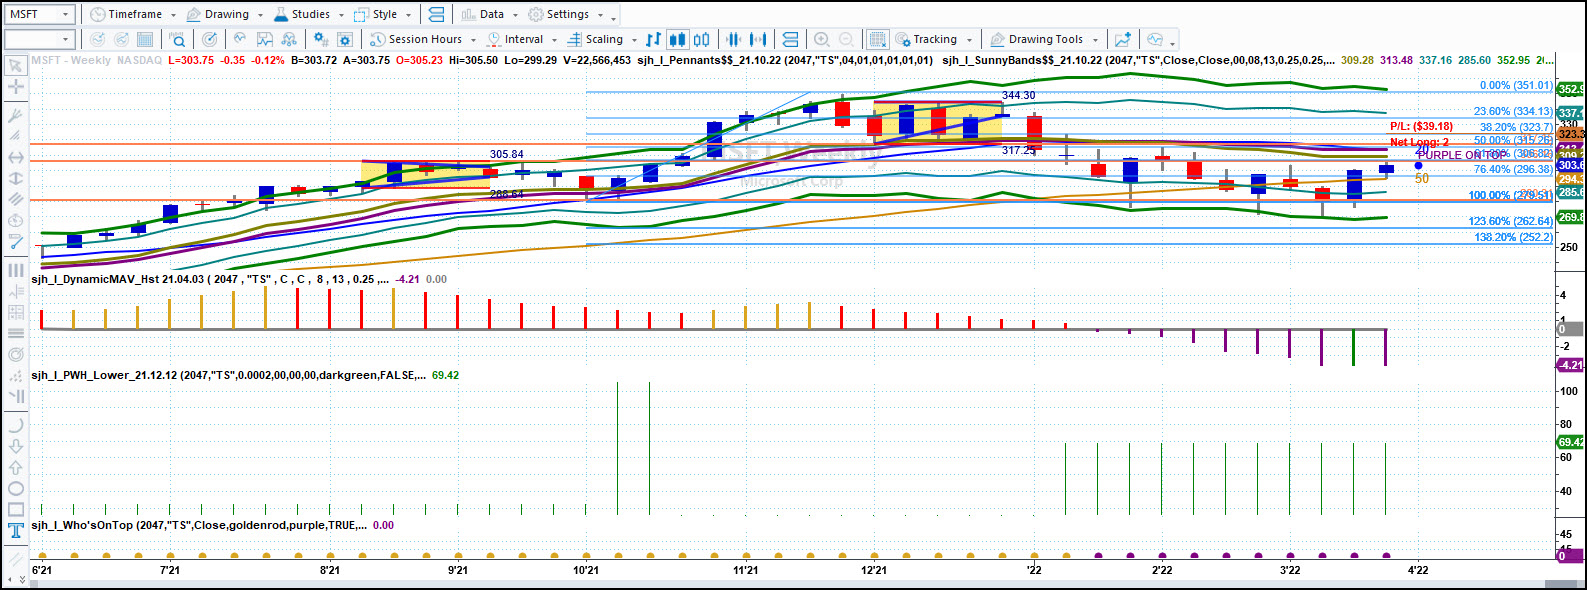The width and height of the screenshot is (1587, 590).
Task: Select the arc drawing tool
Action: coord(15,424)
